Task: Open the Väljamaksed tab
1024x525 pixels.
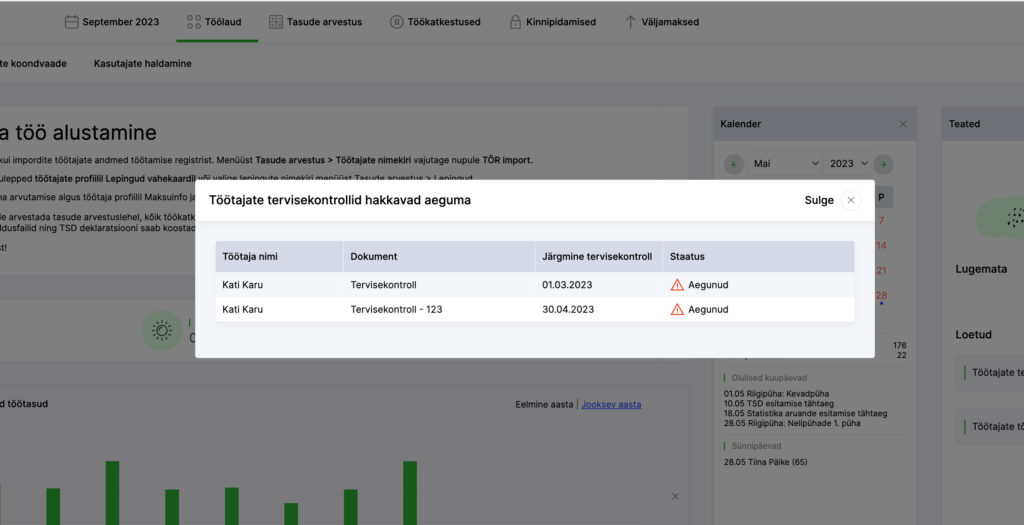Action: (662, 22)
